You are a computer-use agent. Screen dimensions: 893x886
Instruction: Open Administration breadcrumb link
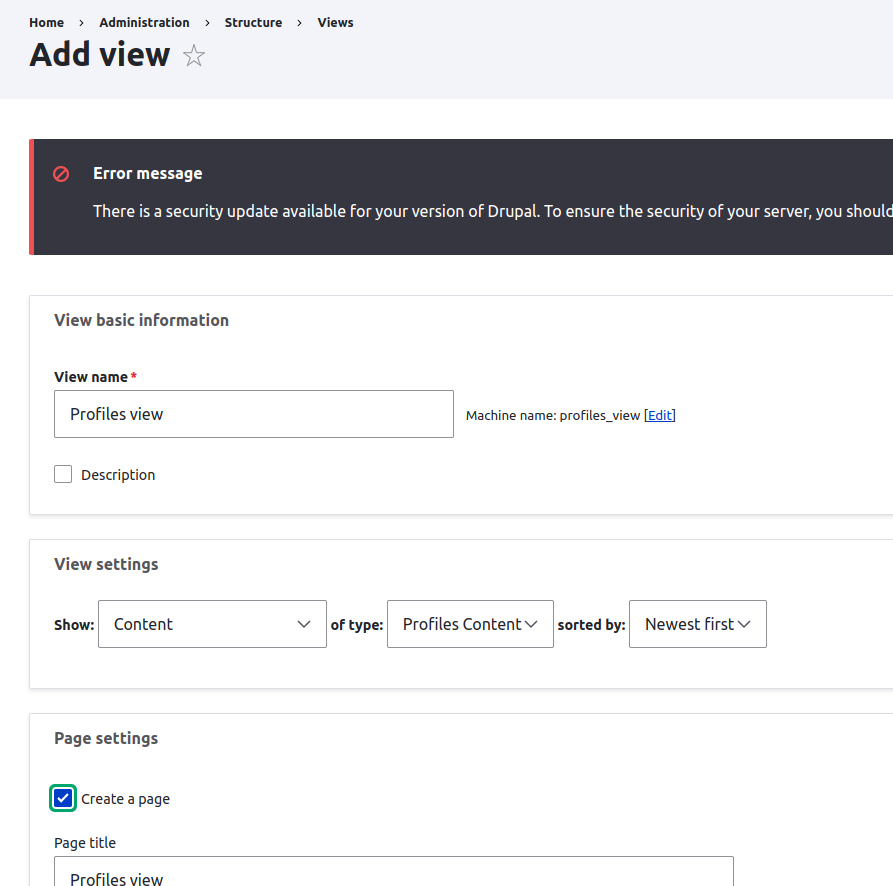[144, 23]
